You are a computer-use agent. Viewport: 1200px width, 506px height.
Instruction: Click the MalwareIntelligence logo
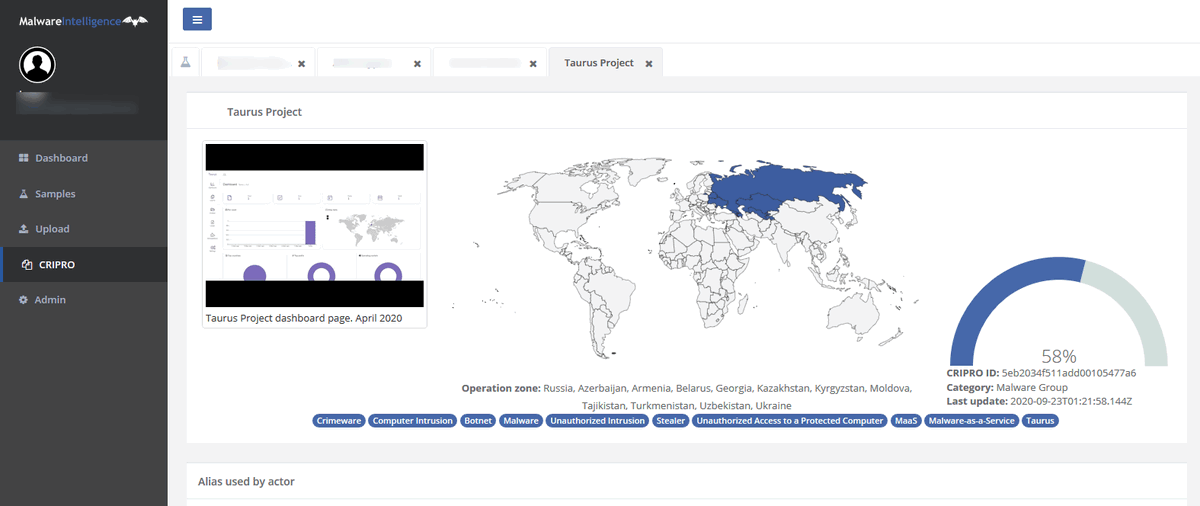[83, 20]
